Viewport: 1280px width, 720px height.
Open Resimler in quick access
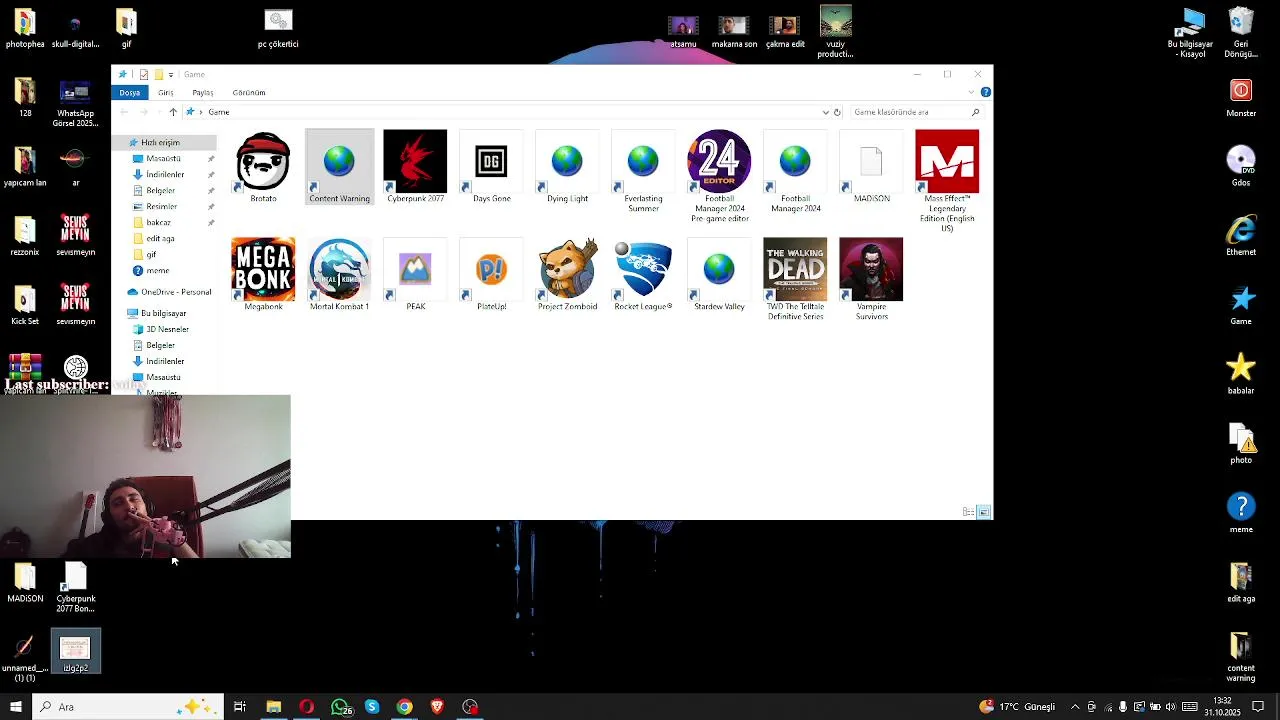pos(161,206)
